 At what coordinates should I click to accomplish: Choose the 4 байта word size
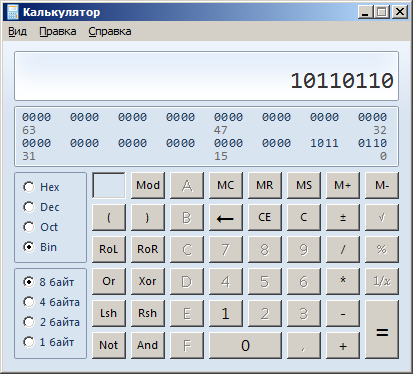coord(51,302)
